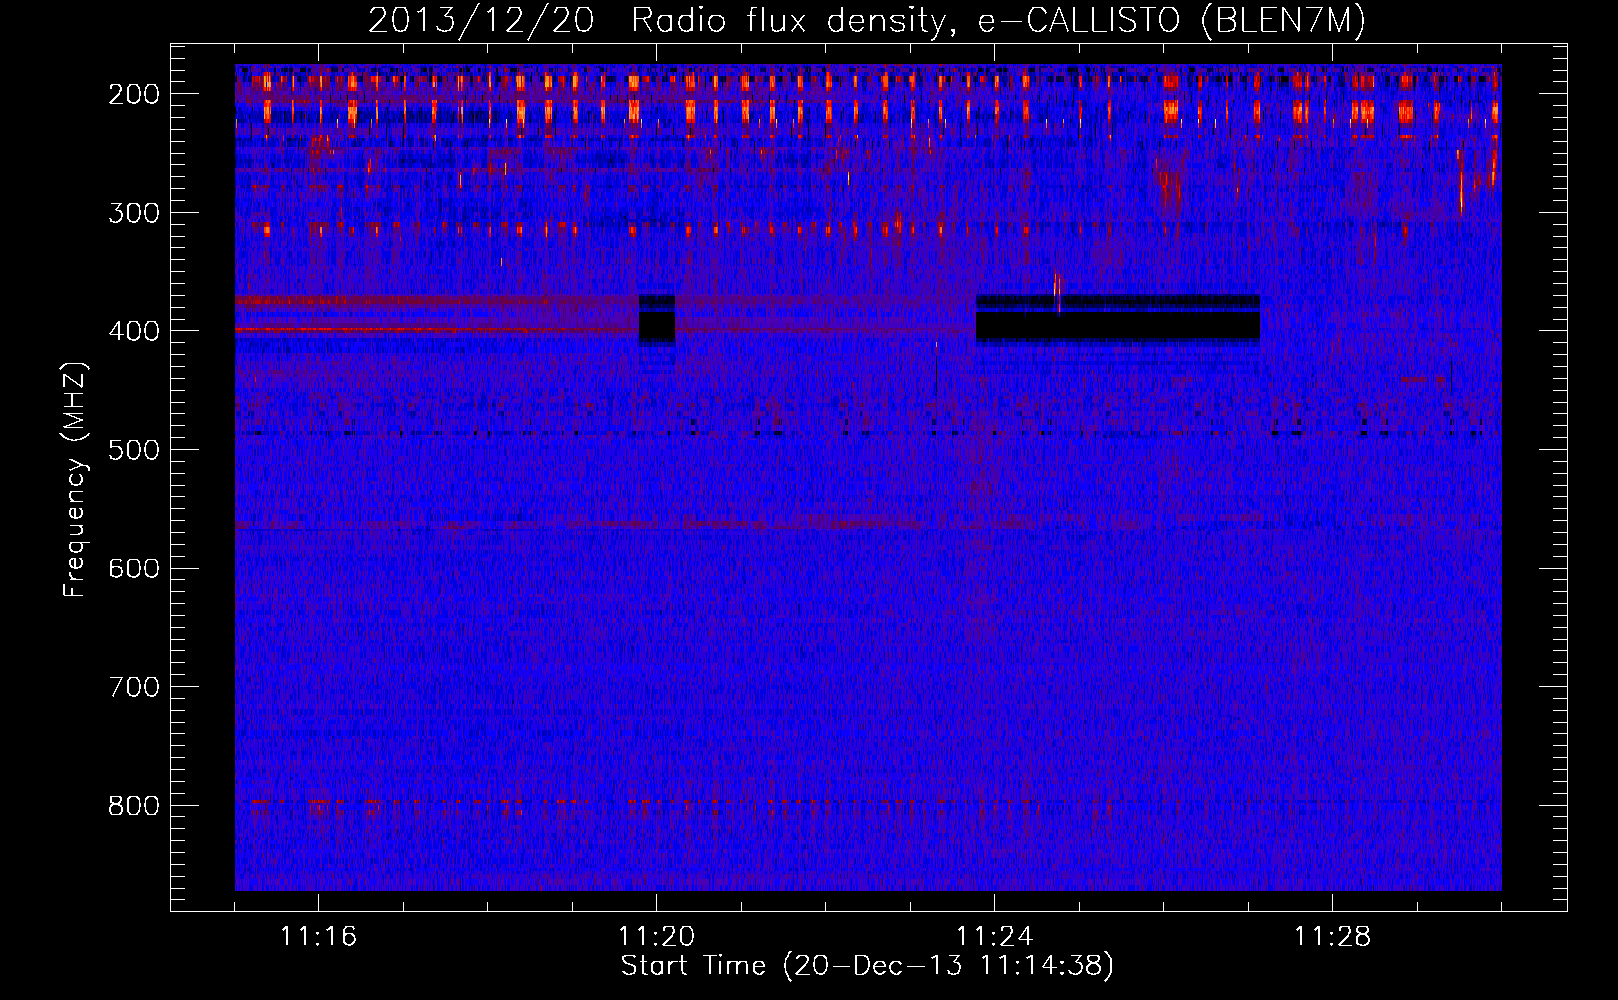This screenshot has height=1000, width=1618.
Task: Click the 500 frequency tick label
Action: pos(133,450)
